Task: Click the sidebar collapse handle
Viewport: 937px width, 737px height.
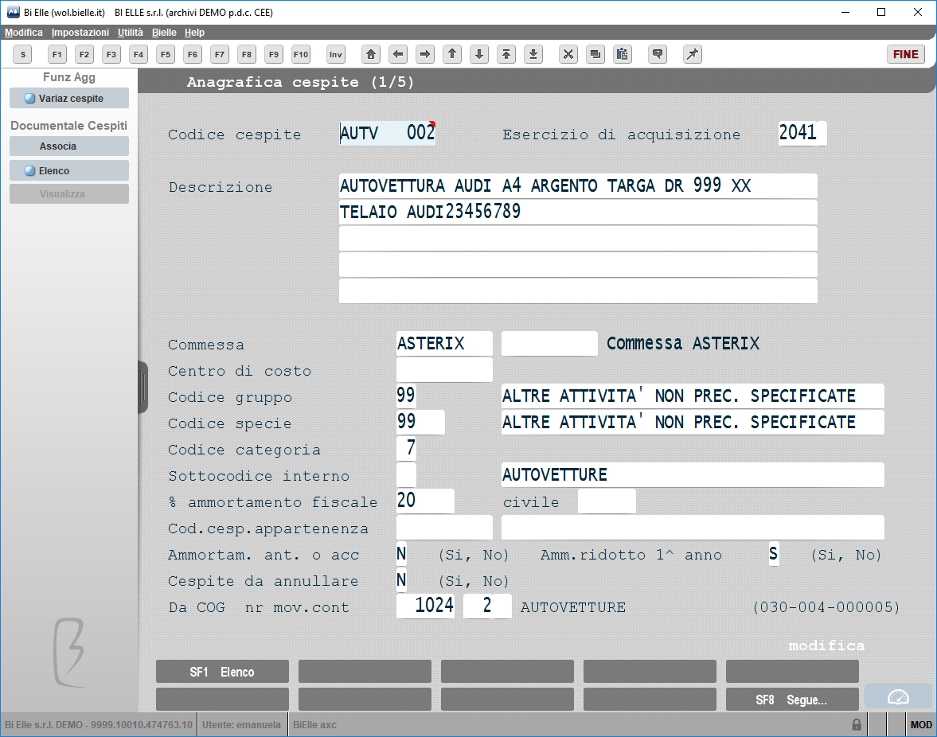Action: click(143, 387)
